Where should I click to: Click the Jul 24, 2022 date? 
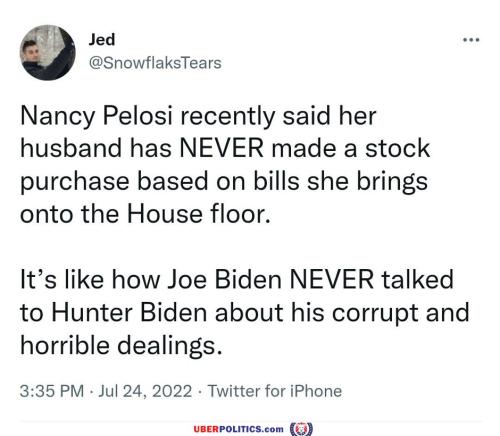(145, 391)
